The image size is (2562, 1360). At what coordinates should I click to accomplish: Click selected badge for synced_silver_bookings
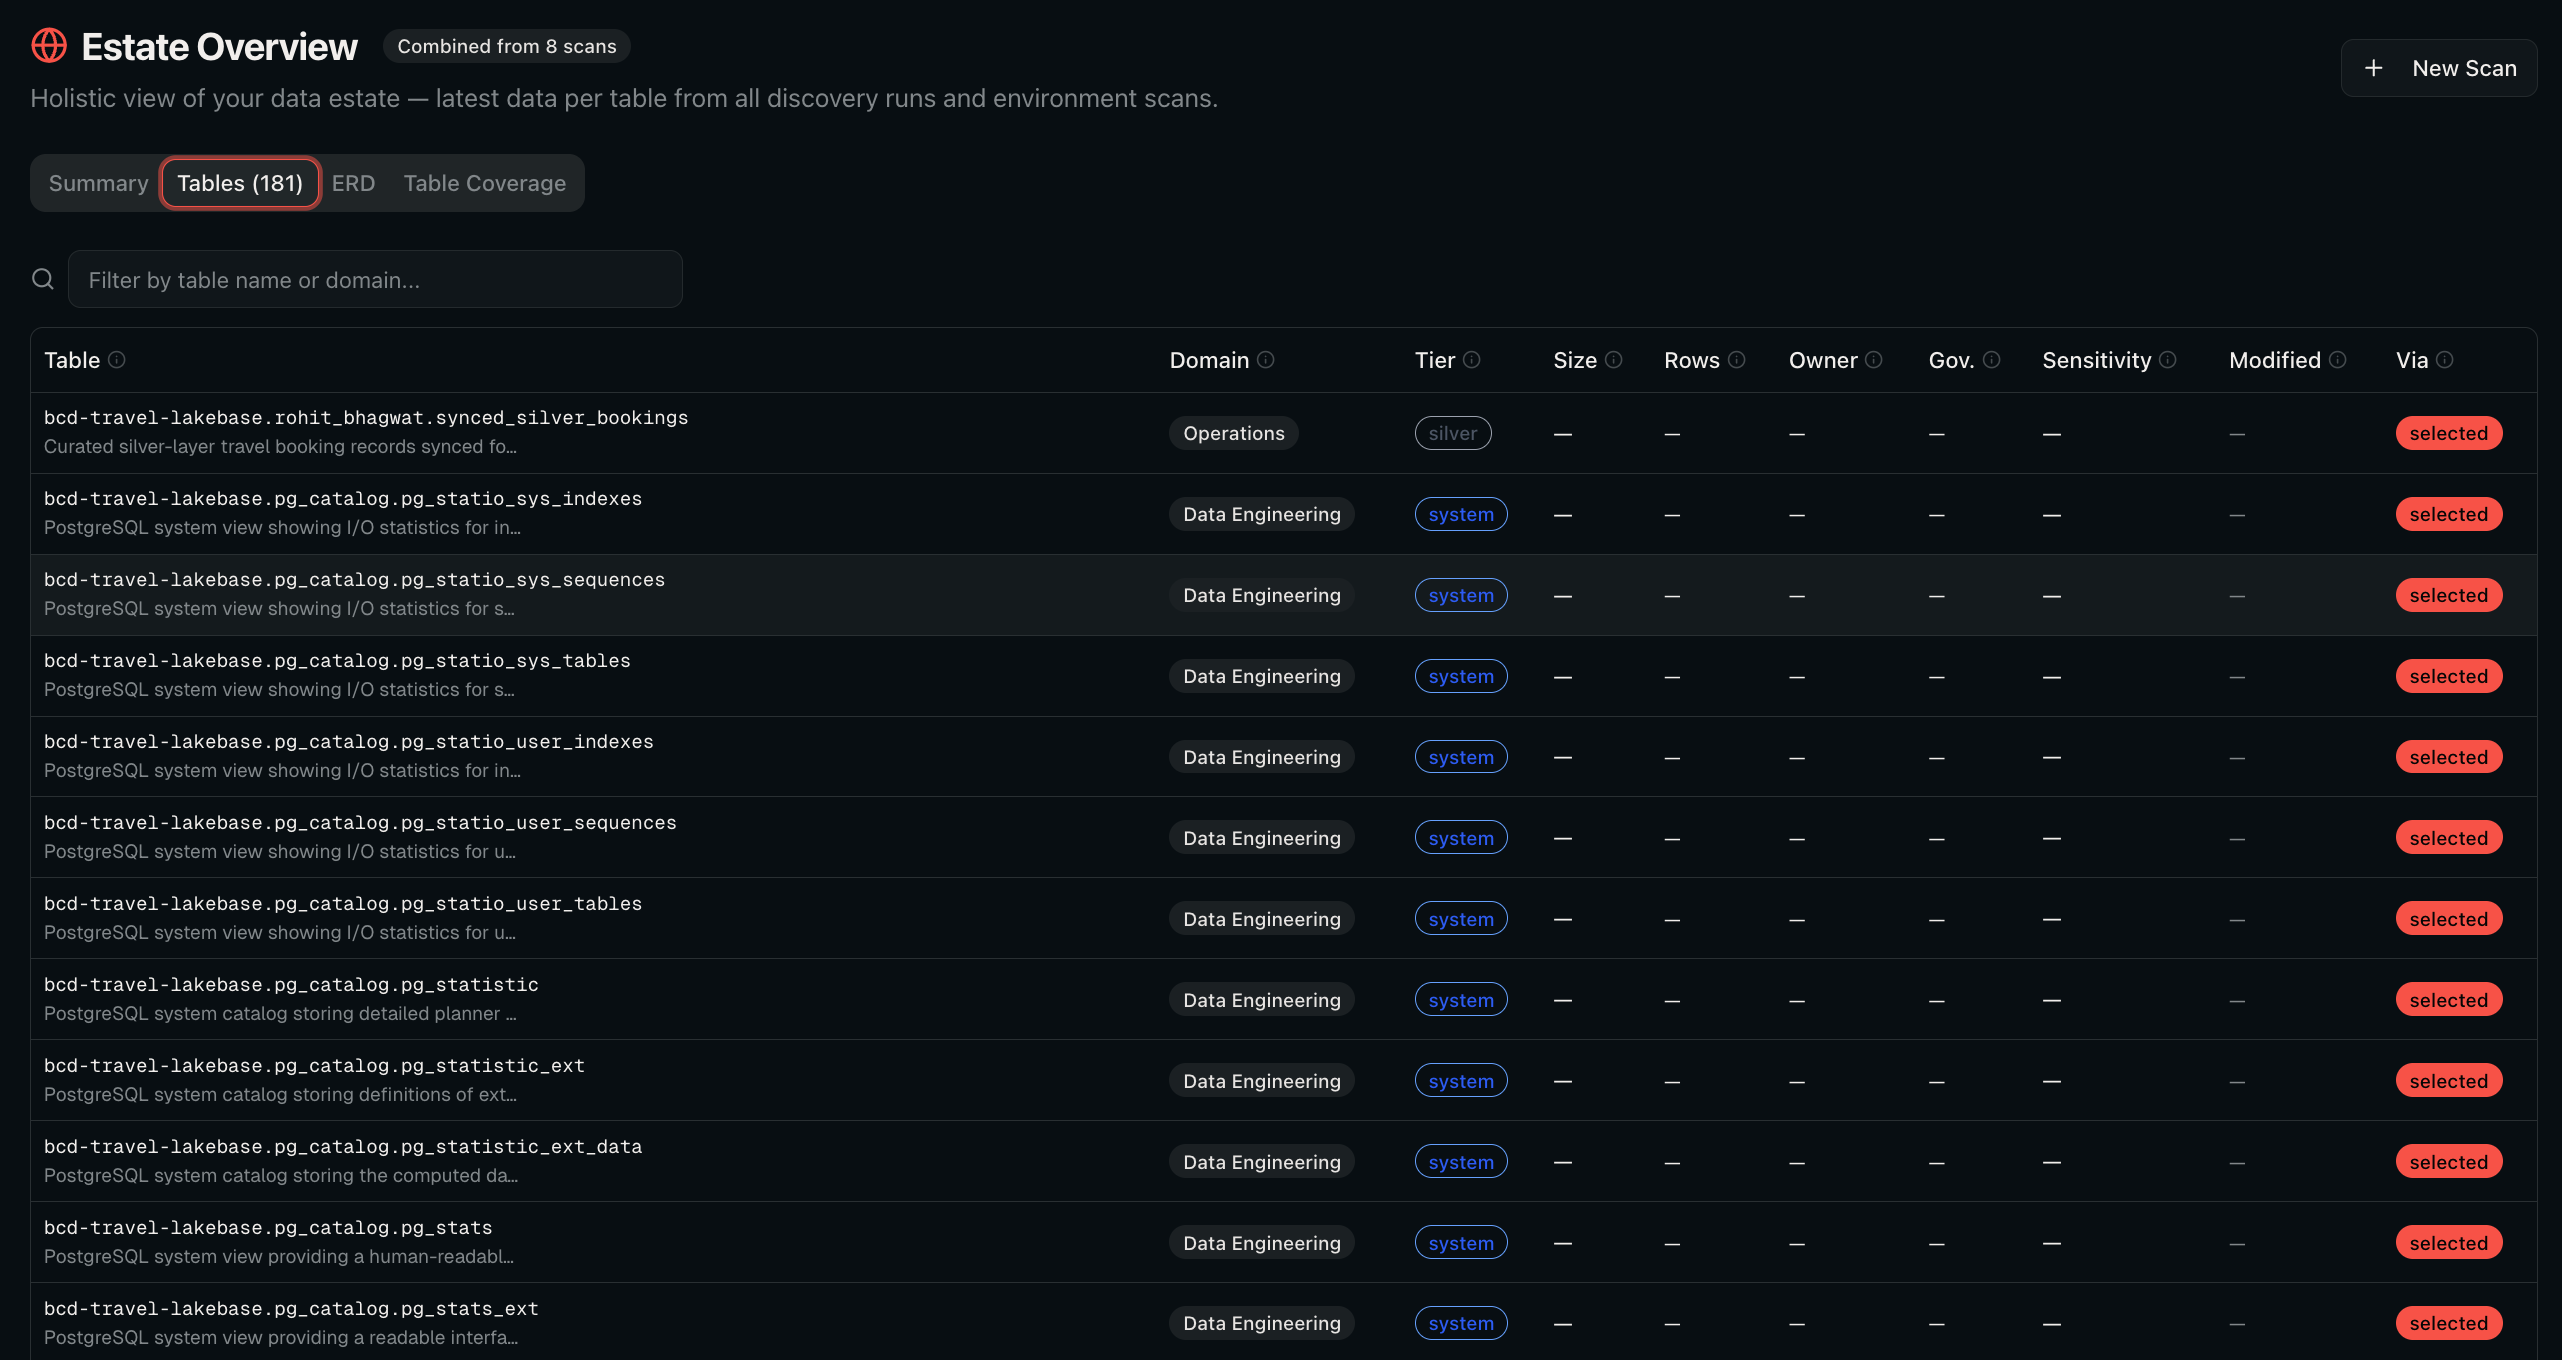pos(2449,433)
